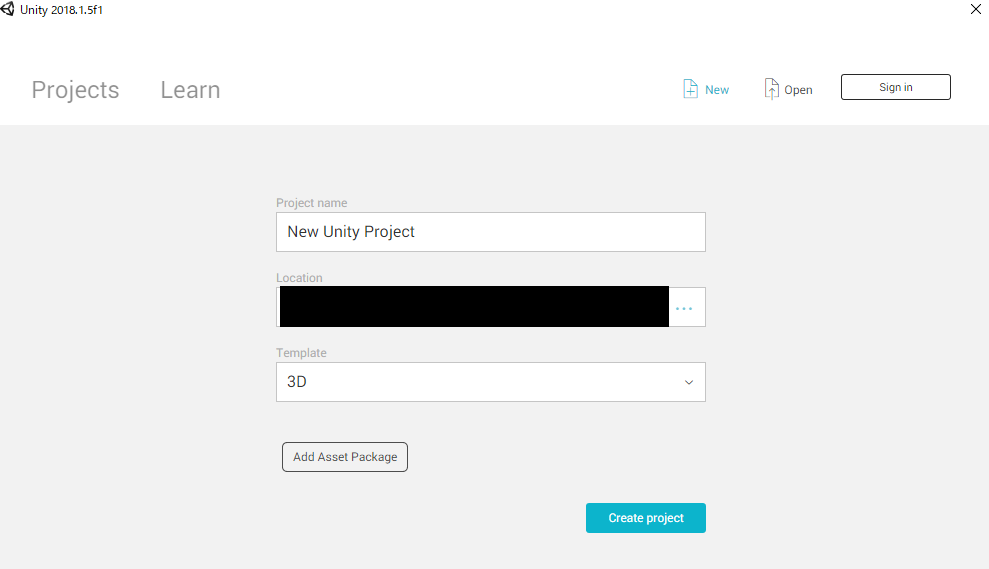Click the Template field label
989x569 pixels.
click(x=301, y=353)
